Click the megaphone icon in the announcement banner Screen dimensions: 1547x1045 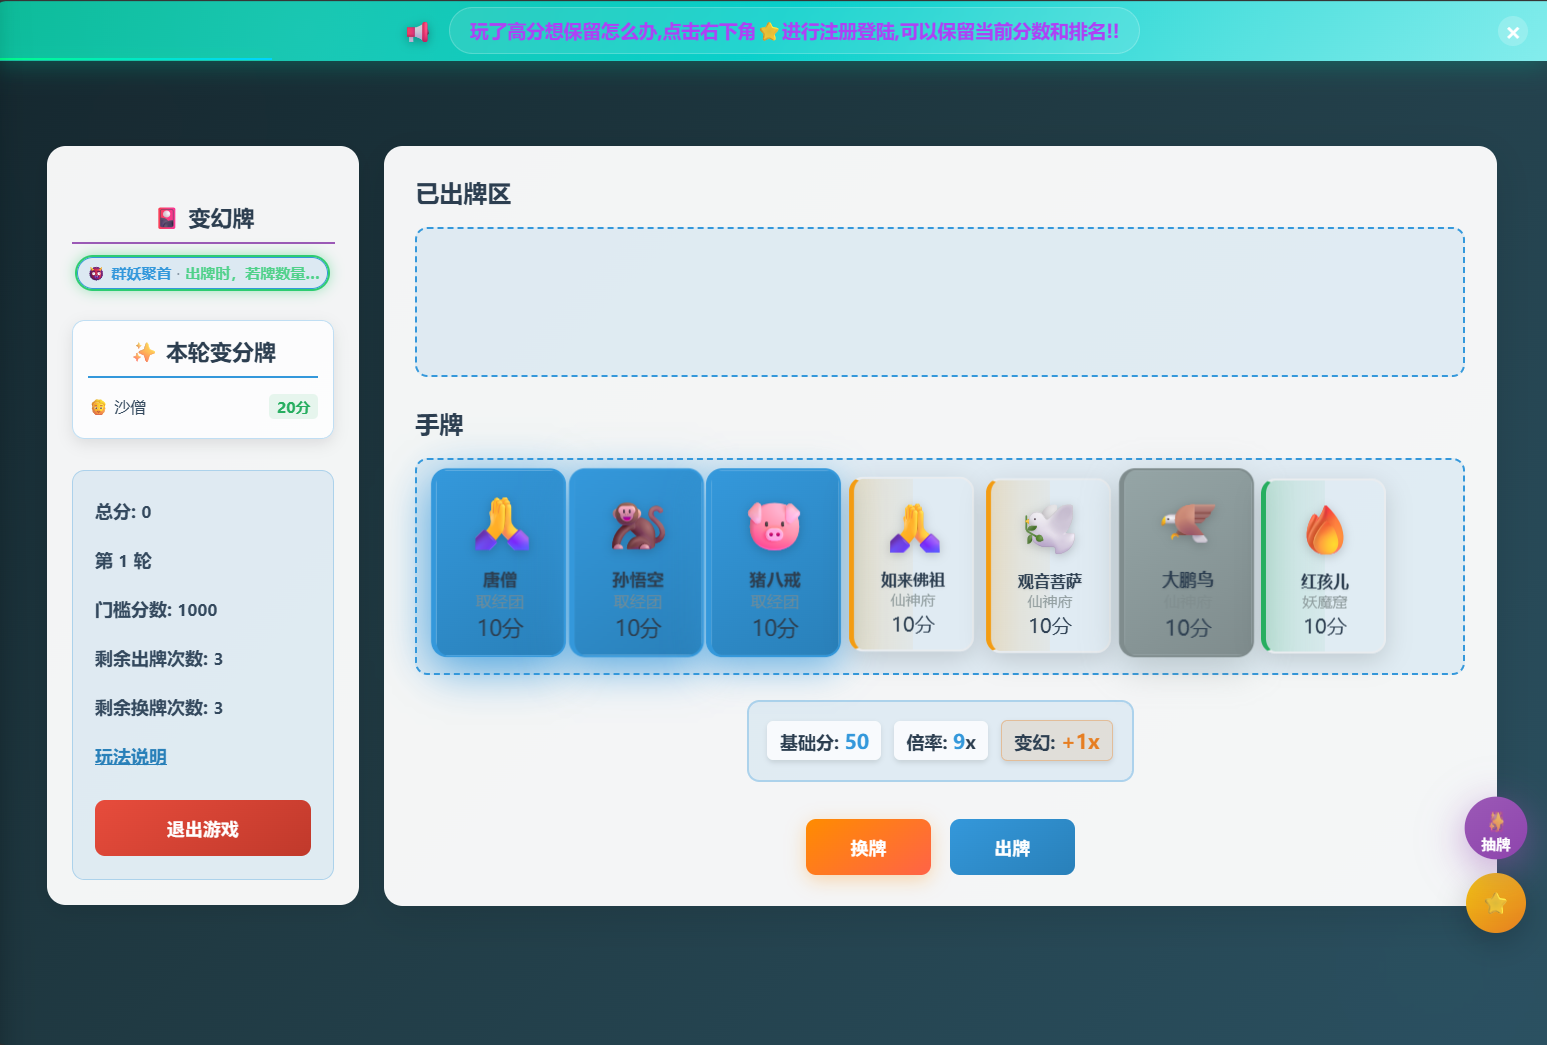419,31
